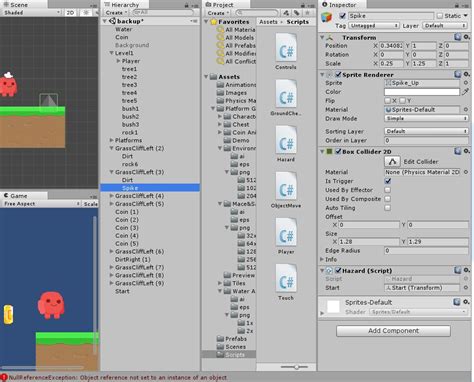Image resolution: width=474 pixels, height=382 pixels.
Task: Open the GroundCheck C# script
Action: pyautogui.click(x=286, y=97)
